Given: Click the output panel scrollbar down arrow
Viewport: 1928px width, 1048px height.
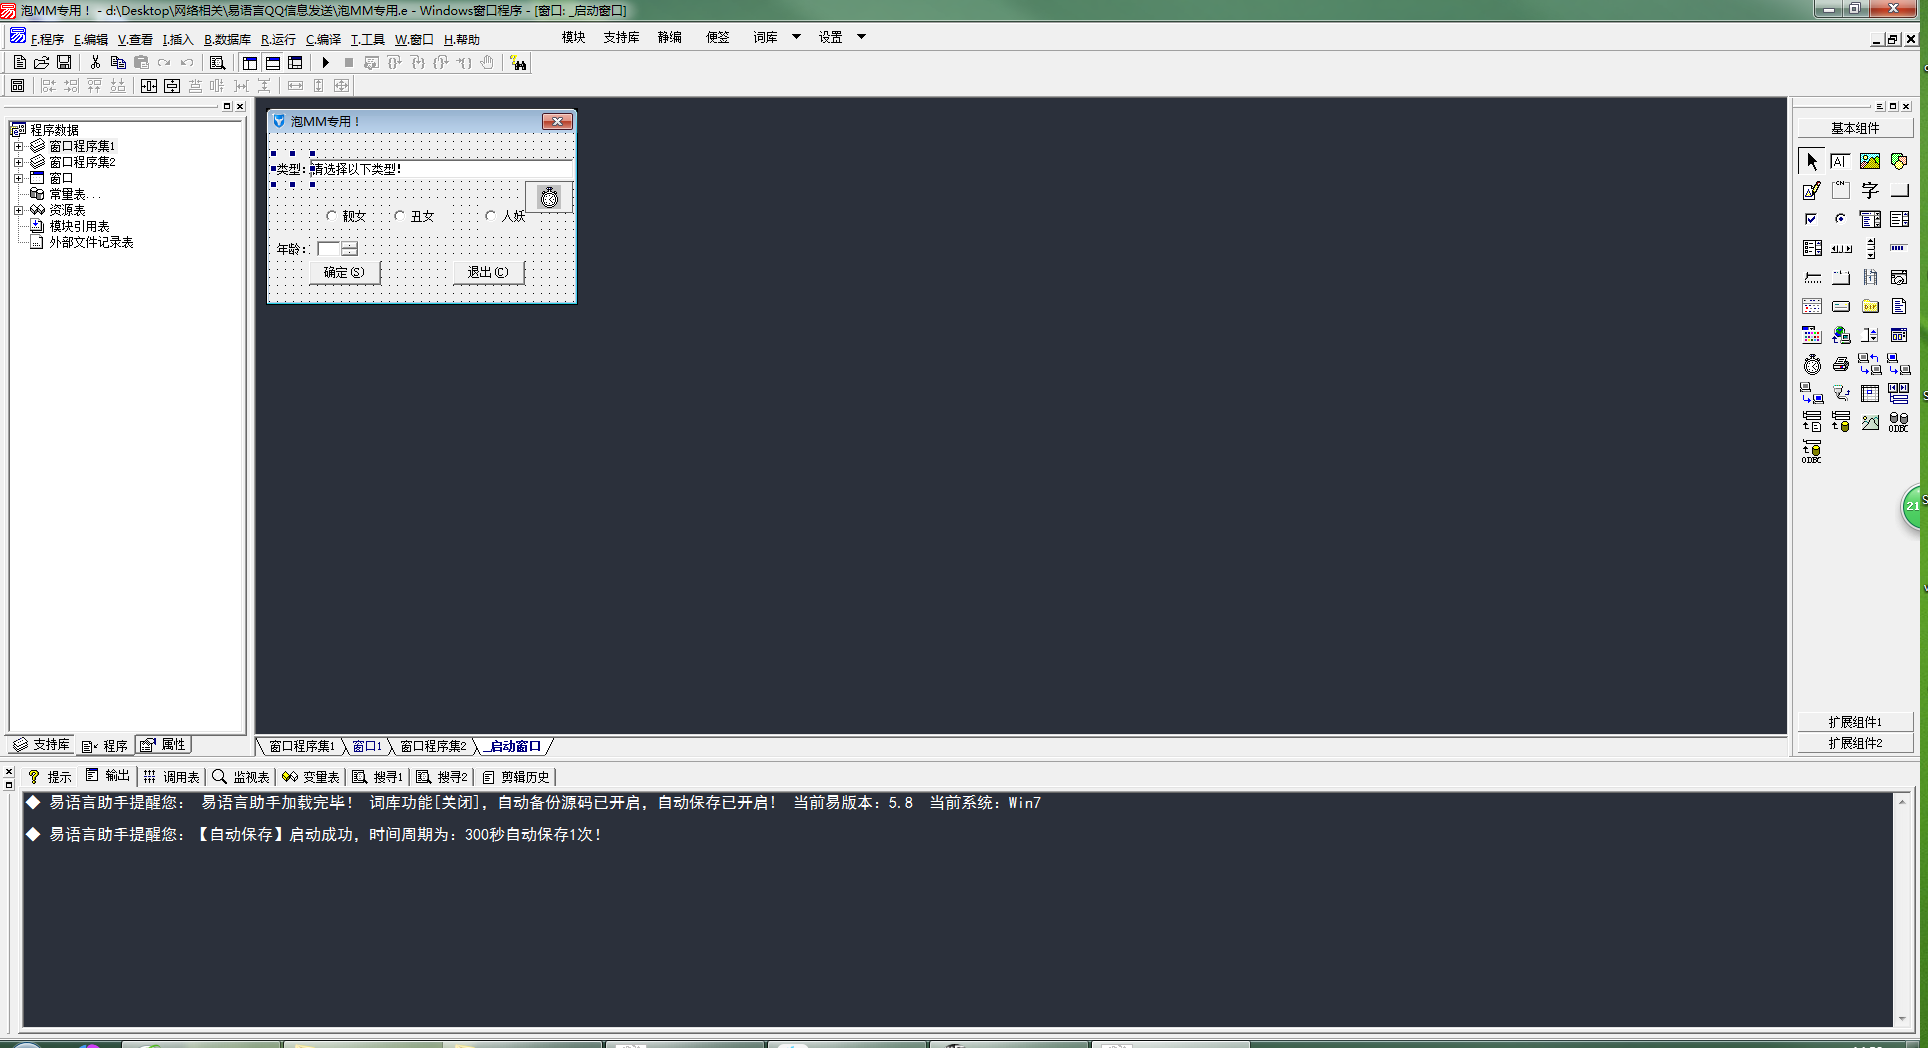Looking at the screenshot, I should coord(1902,1019).
